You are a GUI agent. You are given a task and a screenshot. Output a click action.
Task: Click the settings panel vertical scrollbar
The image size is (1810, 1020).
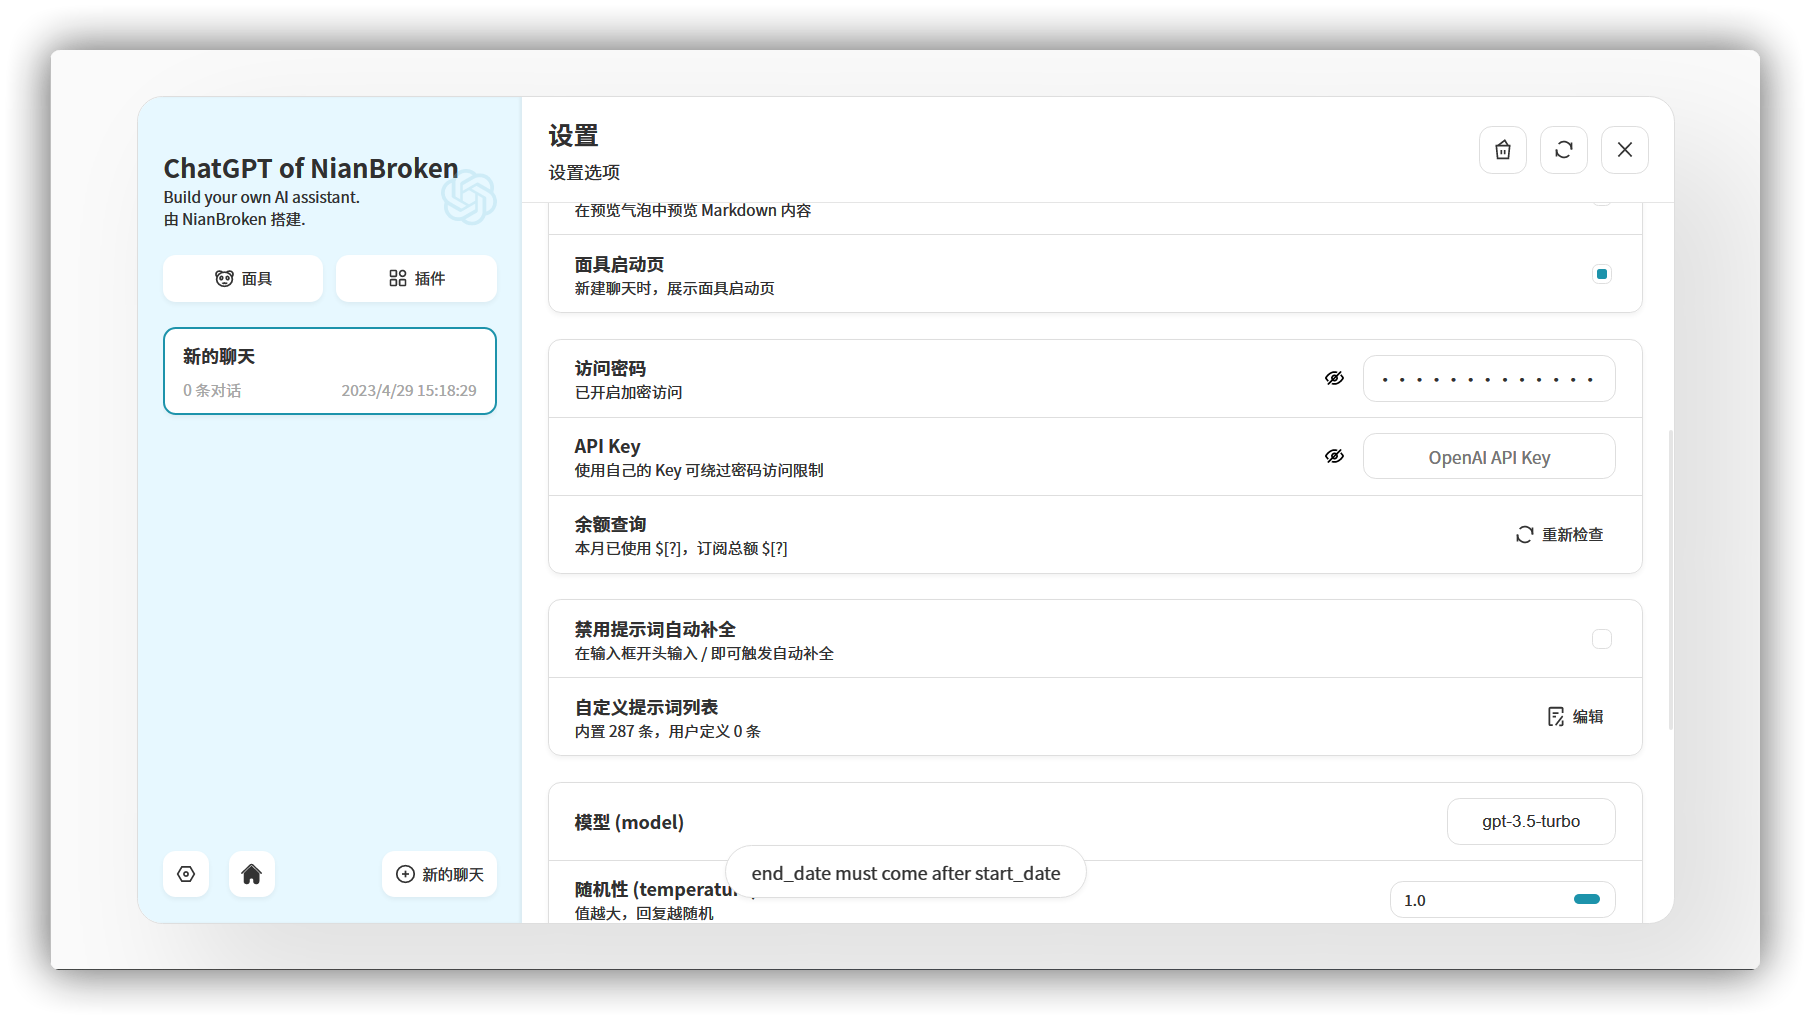(x=1670, y=580)
